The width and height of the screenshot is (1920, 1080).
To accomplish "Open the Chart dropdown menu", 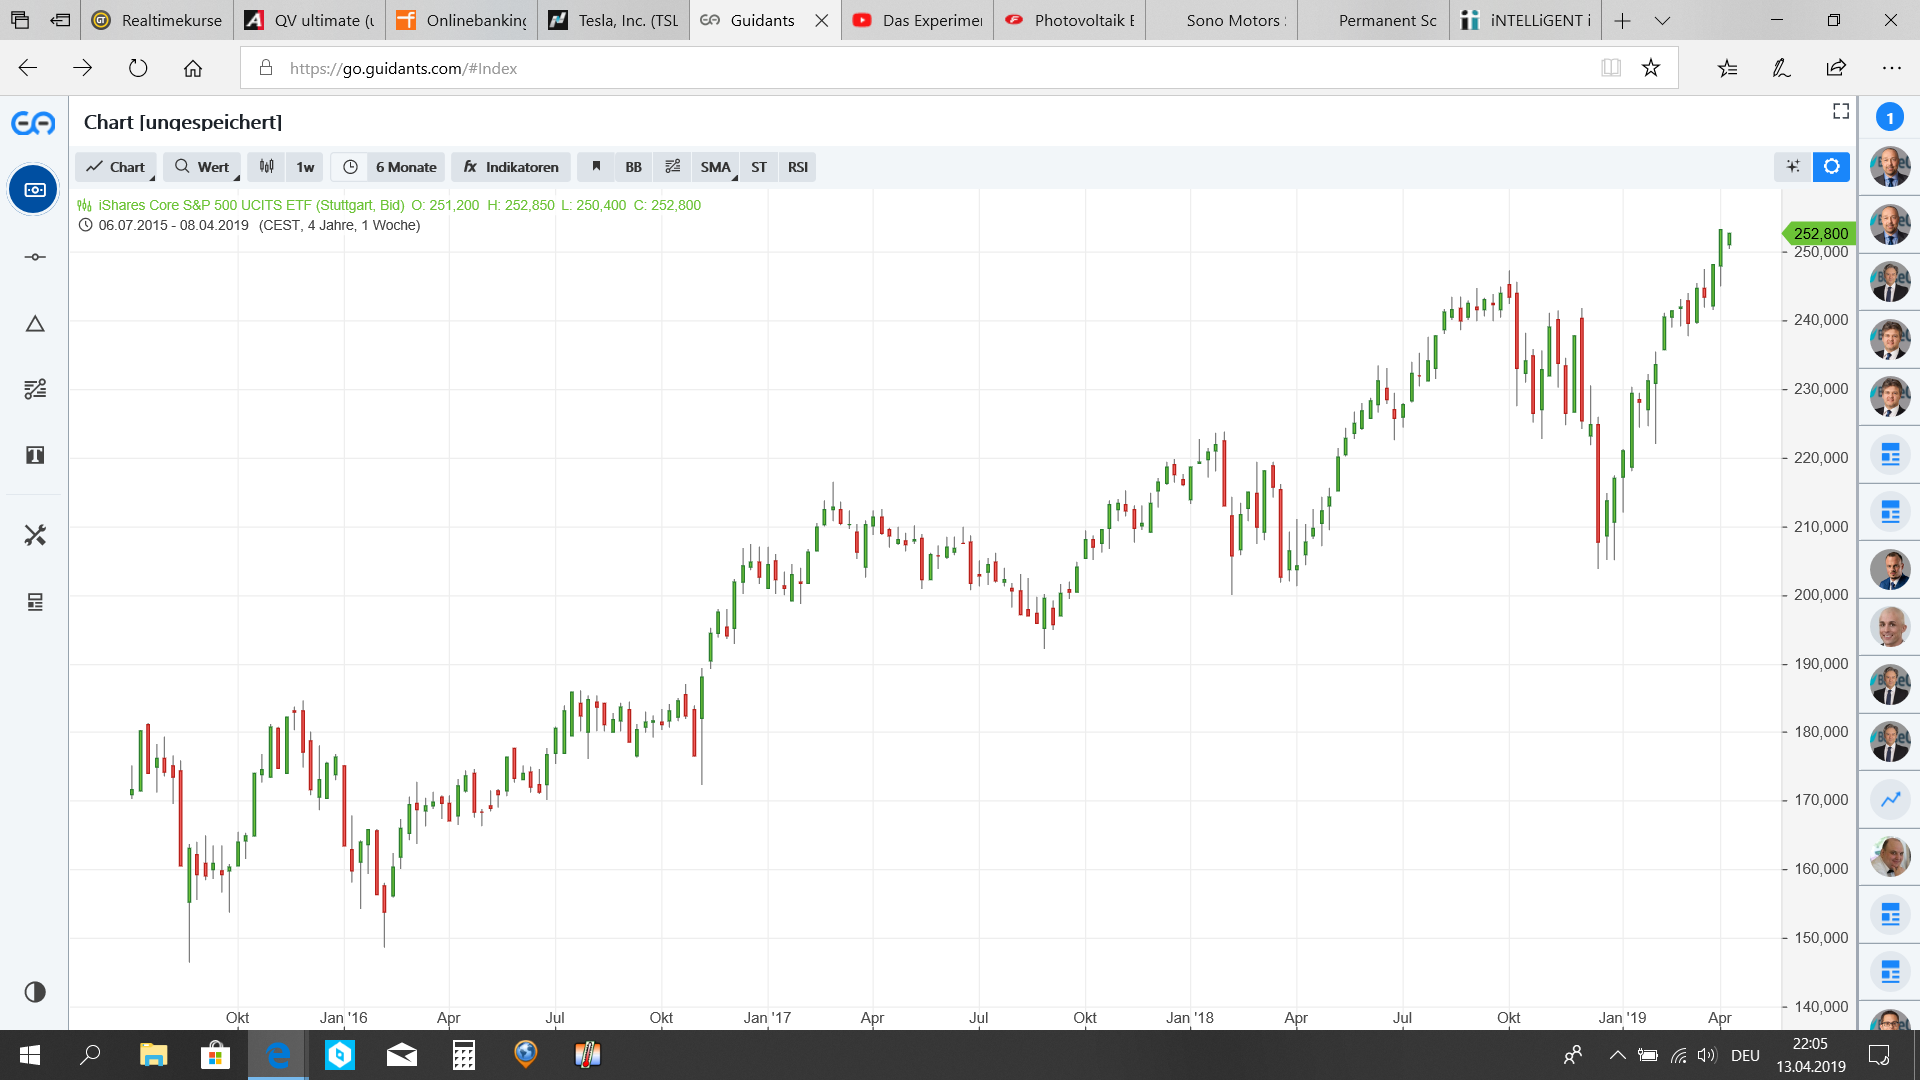I will (x=116, y=167).
